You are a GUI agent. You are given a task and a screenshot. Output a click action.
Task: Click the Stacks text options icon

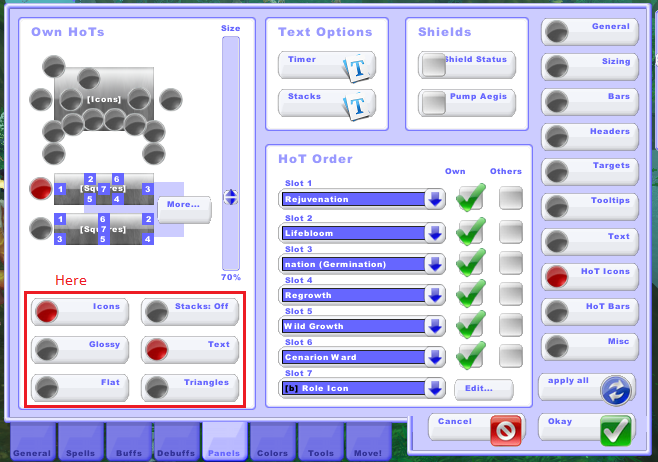pos(358,105)
